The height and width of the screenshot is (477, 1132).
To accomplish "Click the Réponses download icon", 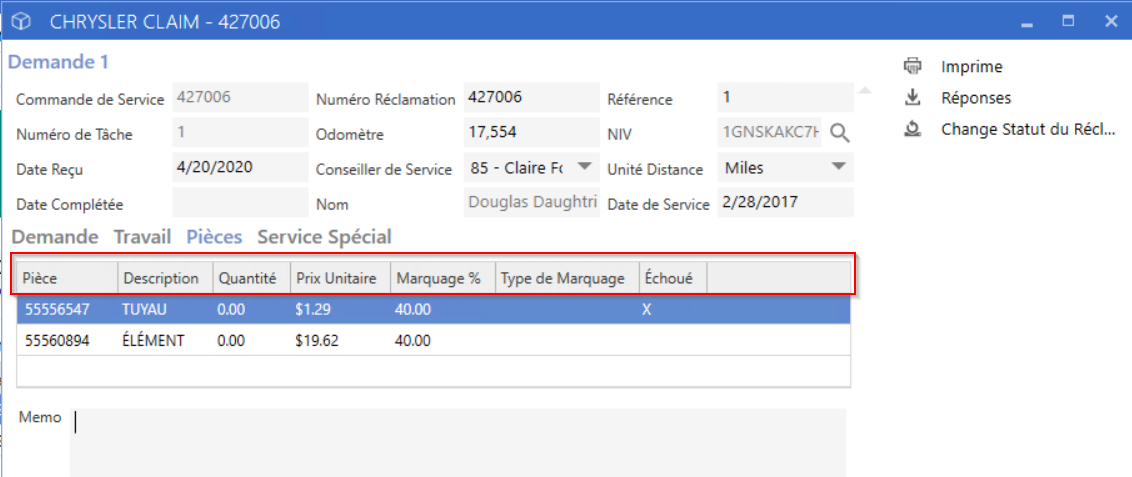I will click(913, 97).
